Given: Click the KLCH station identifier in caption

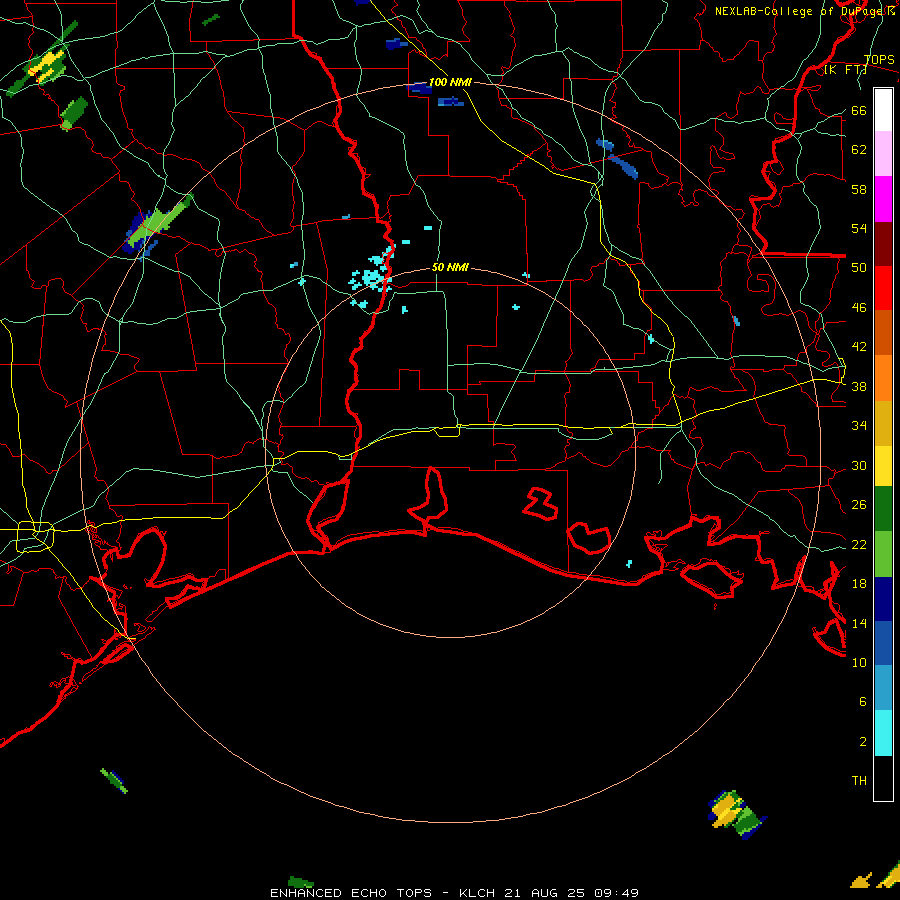Looking at the screenshot, I should pos(476,893).
